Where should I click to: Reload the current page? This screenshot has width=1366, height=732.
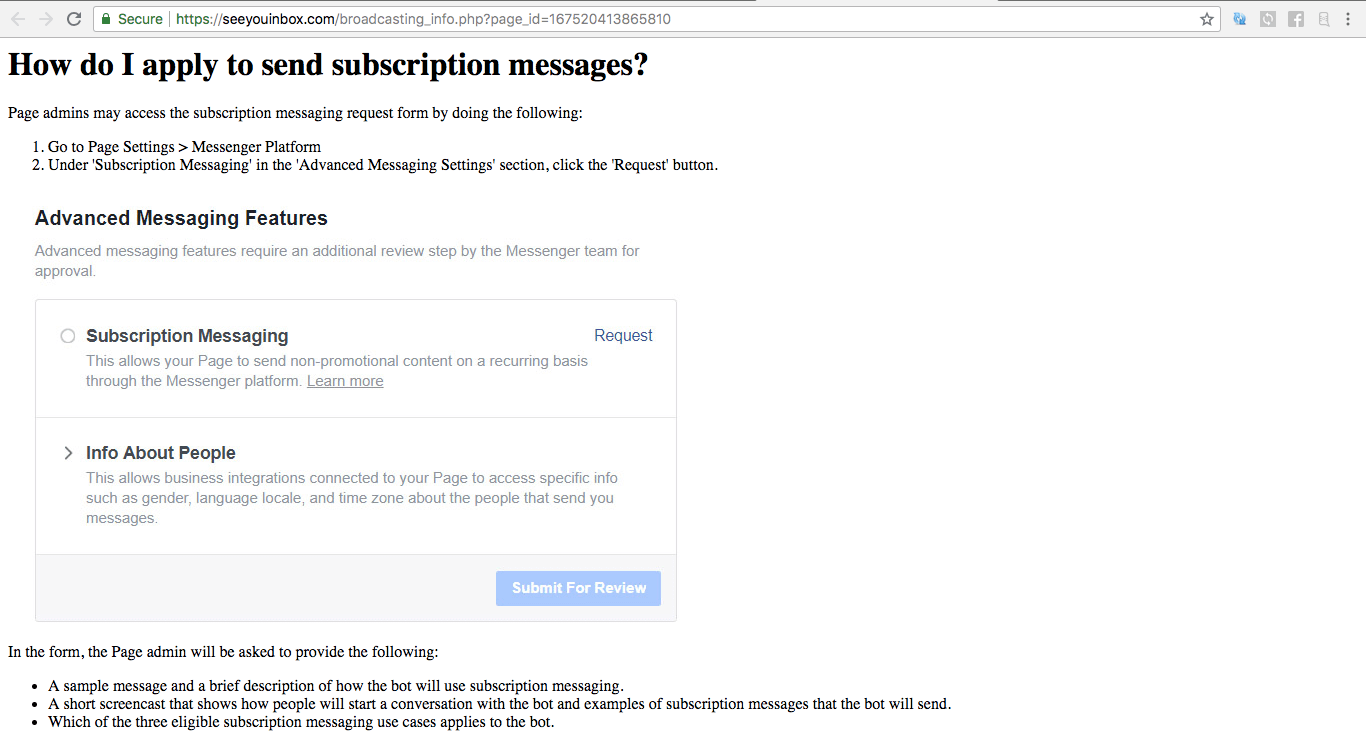(x=74, y=19)
